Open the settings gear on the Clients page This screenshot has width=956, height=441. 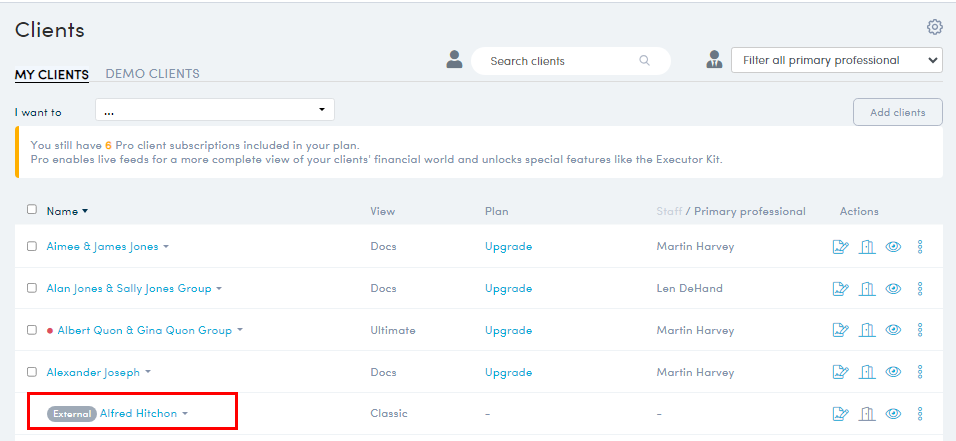(934, 27)
